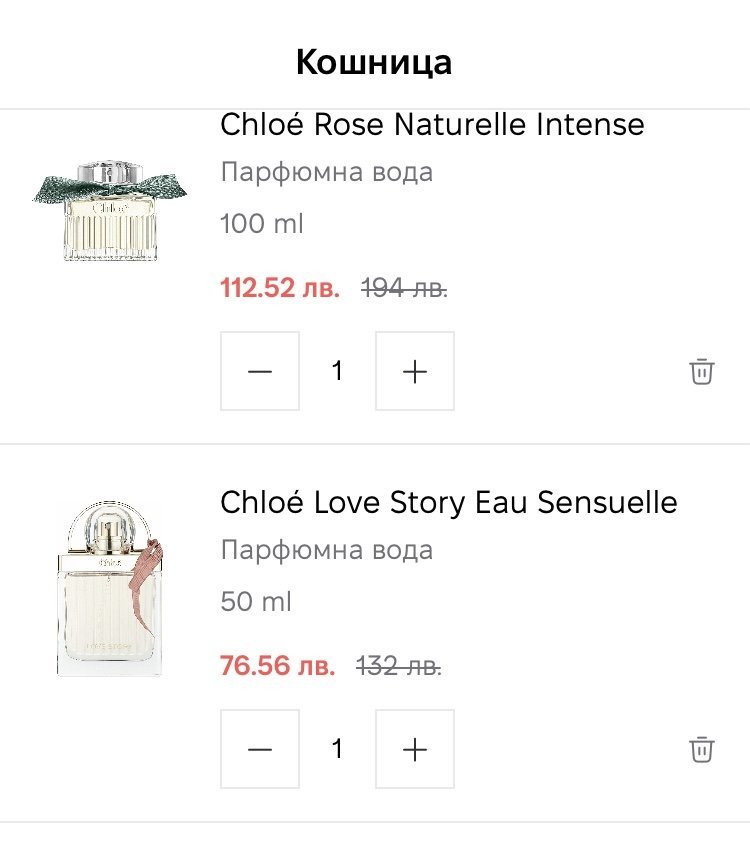Click the crossed-out 194 лв. price
The width and height of the screenshot is (750, 845).
(x=404, y=289)
